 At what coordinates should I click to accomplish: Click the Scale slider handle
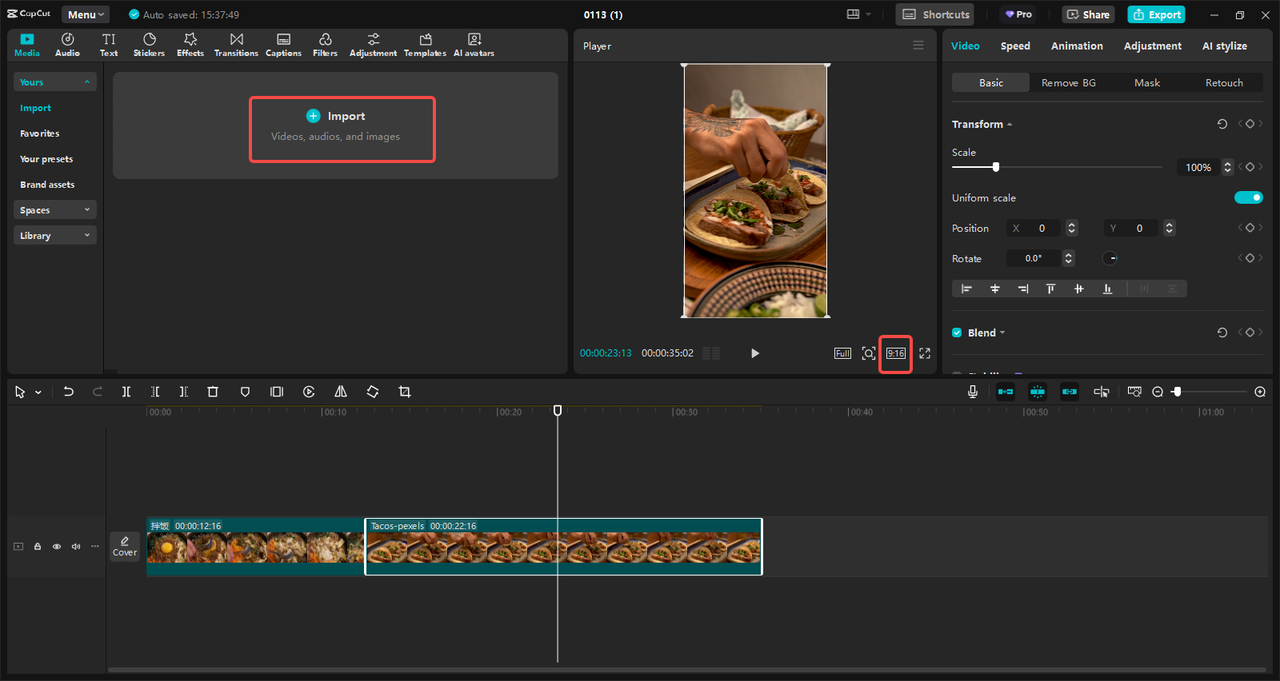995,167
